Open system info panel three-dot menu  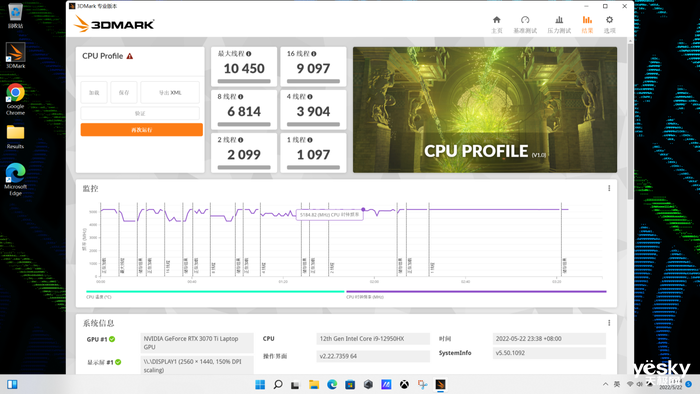[x=609, y=323]
